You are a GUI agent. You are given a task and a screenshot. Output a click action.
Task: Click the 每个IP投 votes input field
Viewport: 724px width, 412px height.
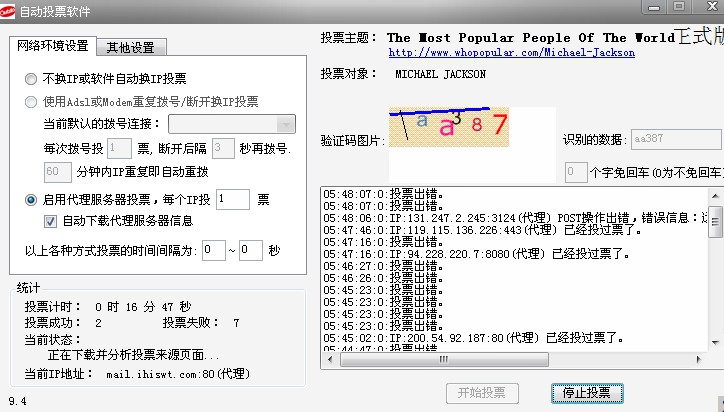tap(232, 200)
